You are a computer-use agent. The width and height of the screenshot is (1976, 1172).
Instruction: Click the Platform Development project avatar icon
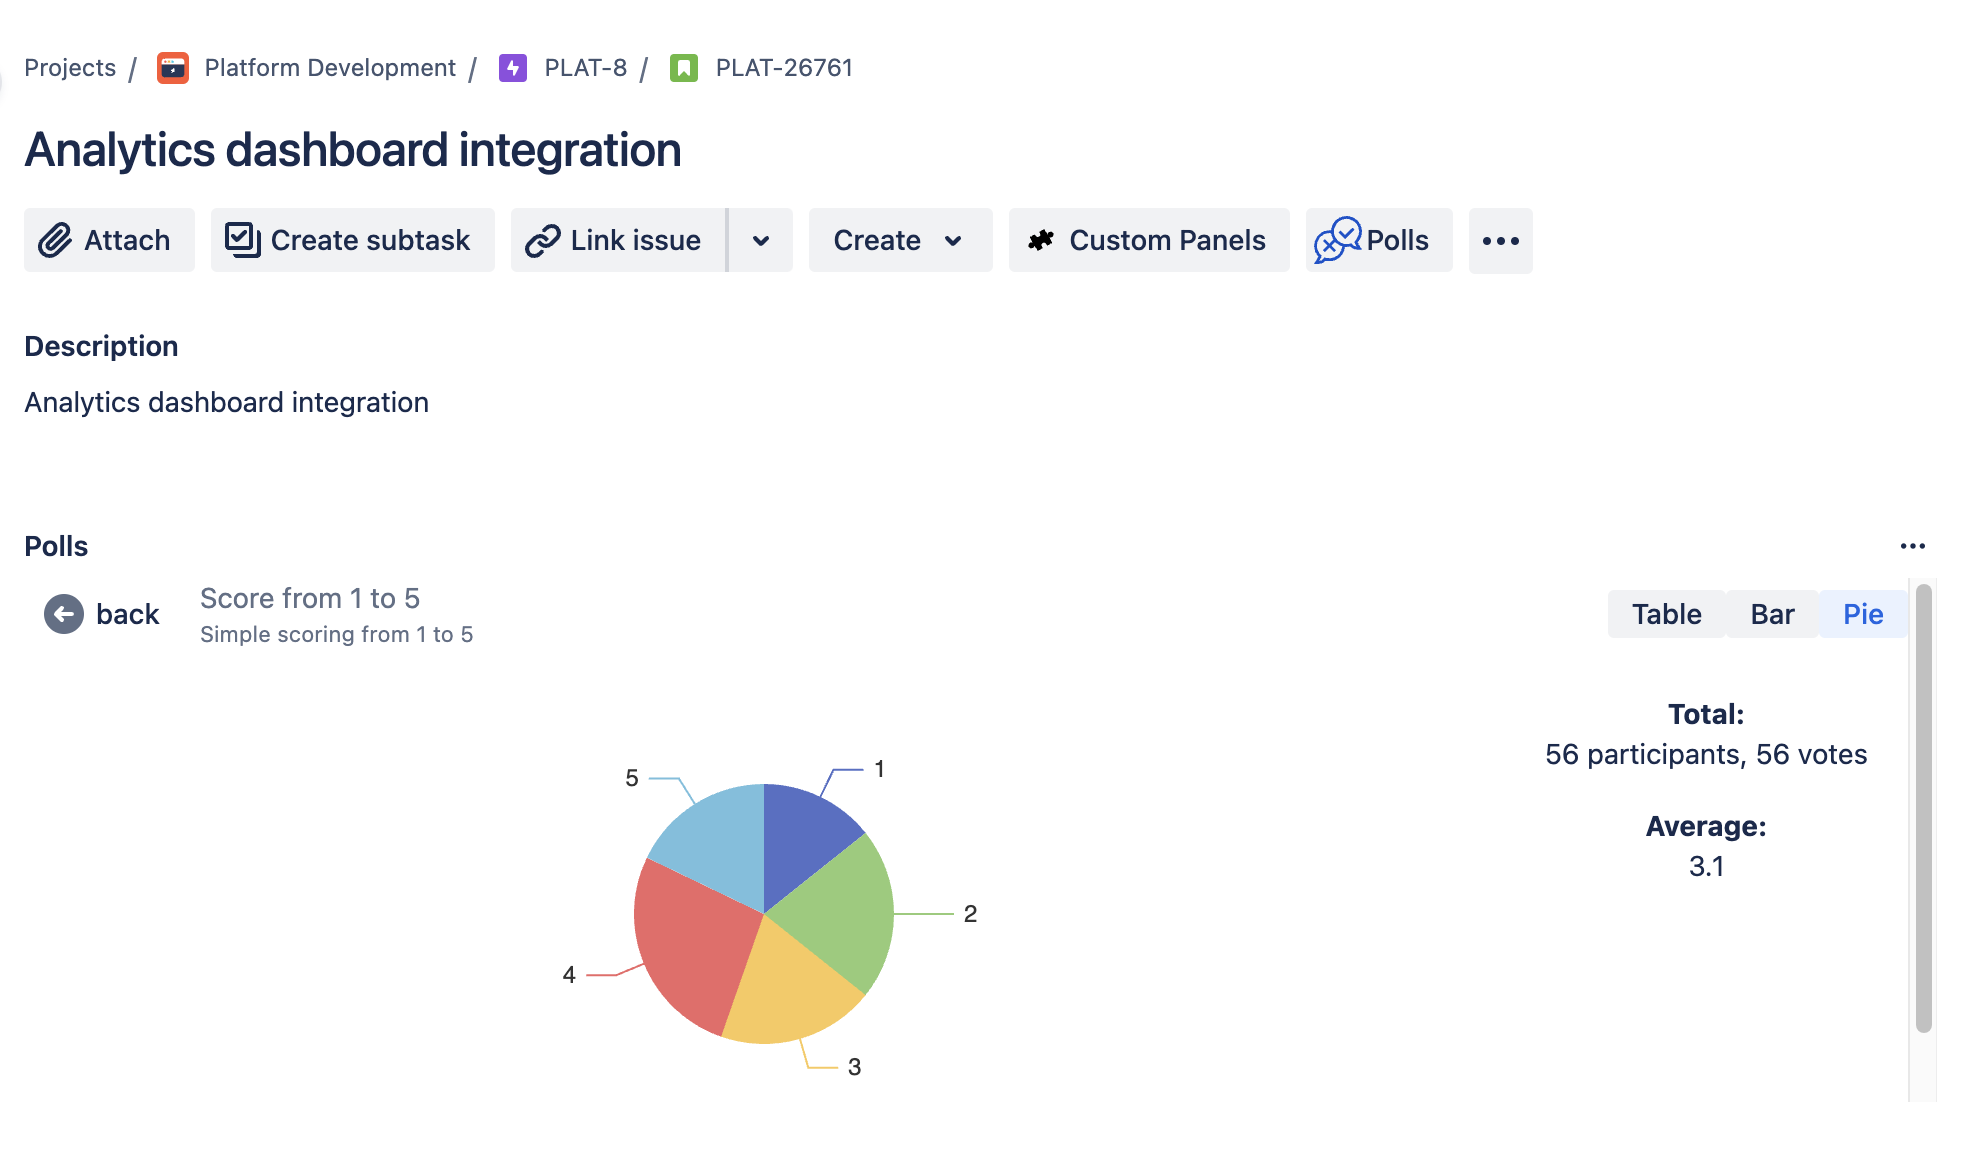point(172,67)
